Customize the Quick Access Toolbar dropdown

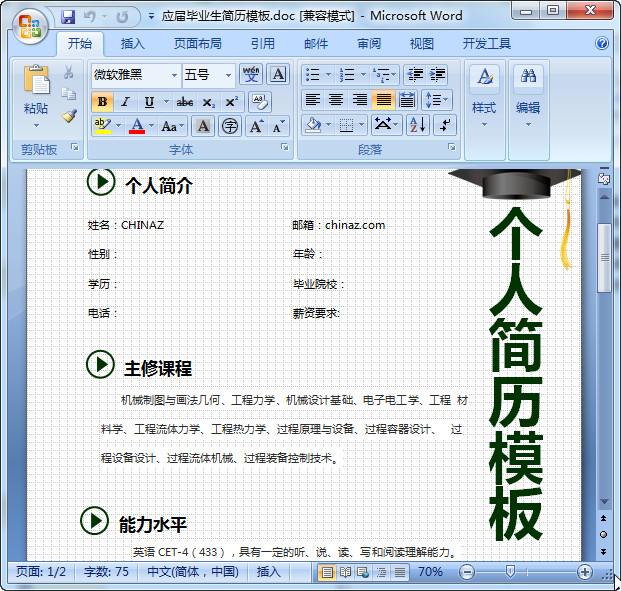pyautogui.click(x=151, y=17)
